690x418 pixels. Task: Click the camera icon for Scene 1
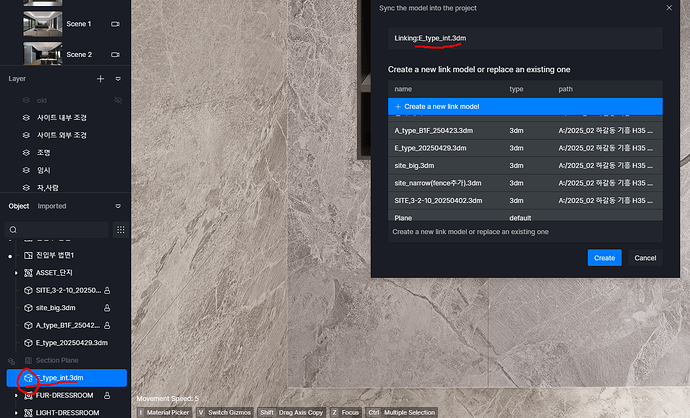pos(115,24)
